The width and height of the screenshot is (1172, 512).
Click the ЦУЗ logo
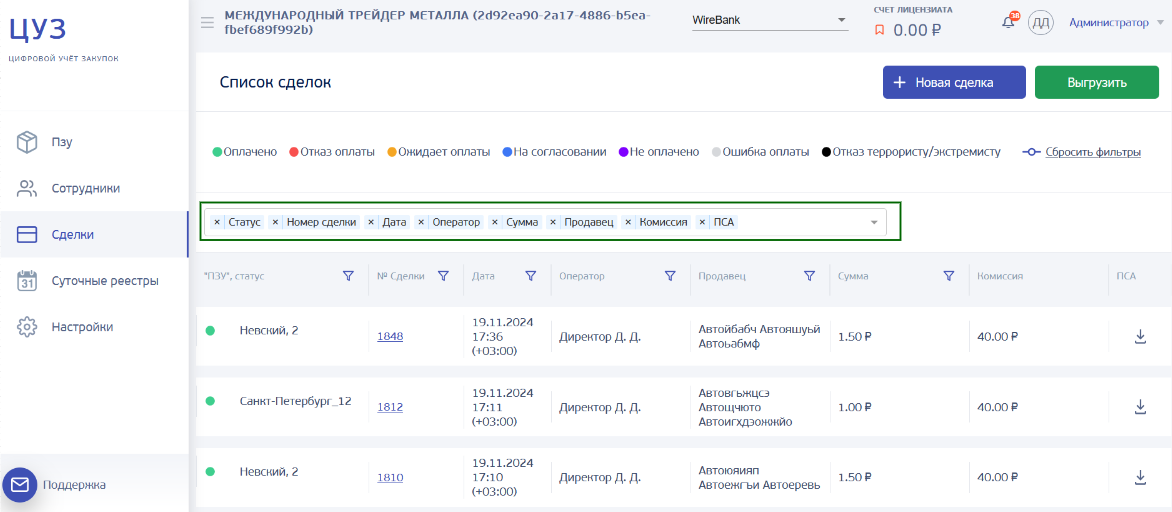[x=39, y=29]
